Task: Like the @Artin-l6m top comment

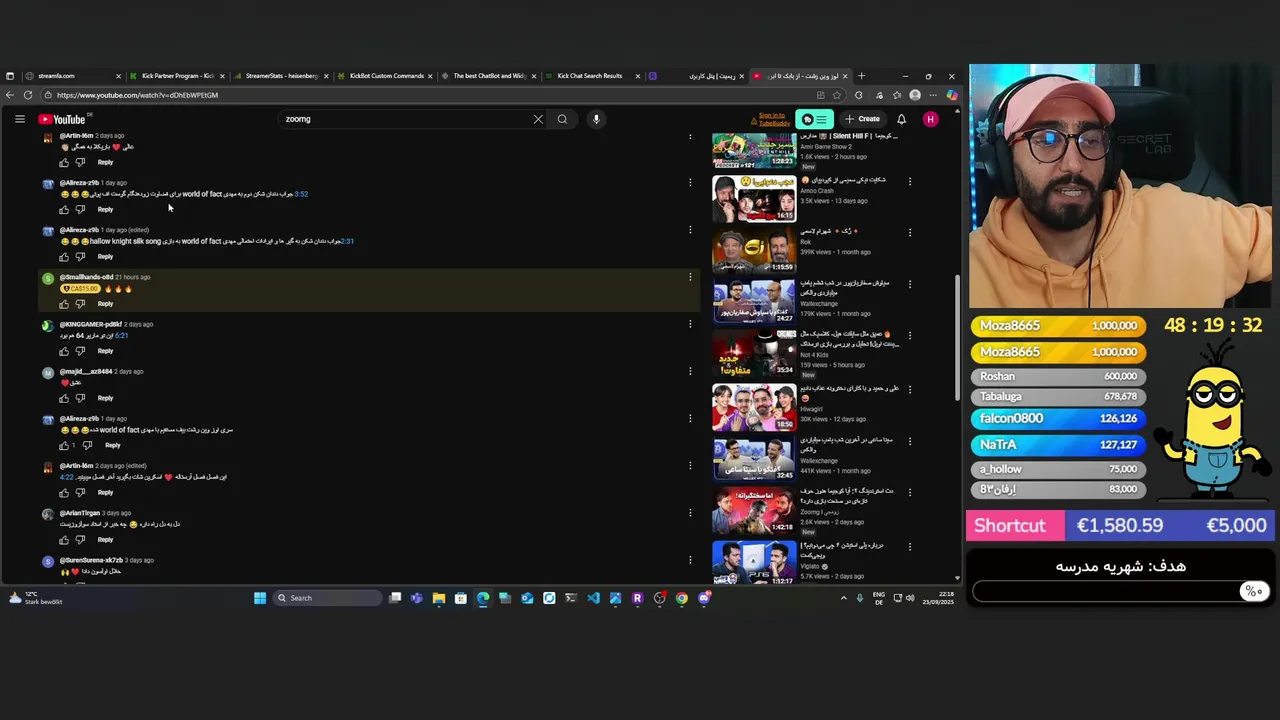Action: (64, 162)
